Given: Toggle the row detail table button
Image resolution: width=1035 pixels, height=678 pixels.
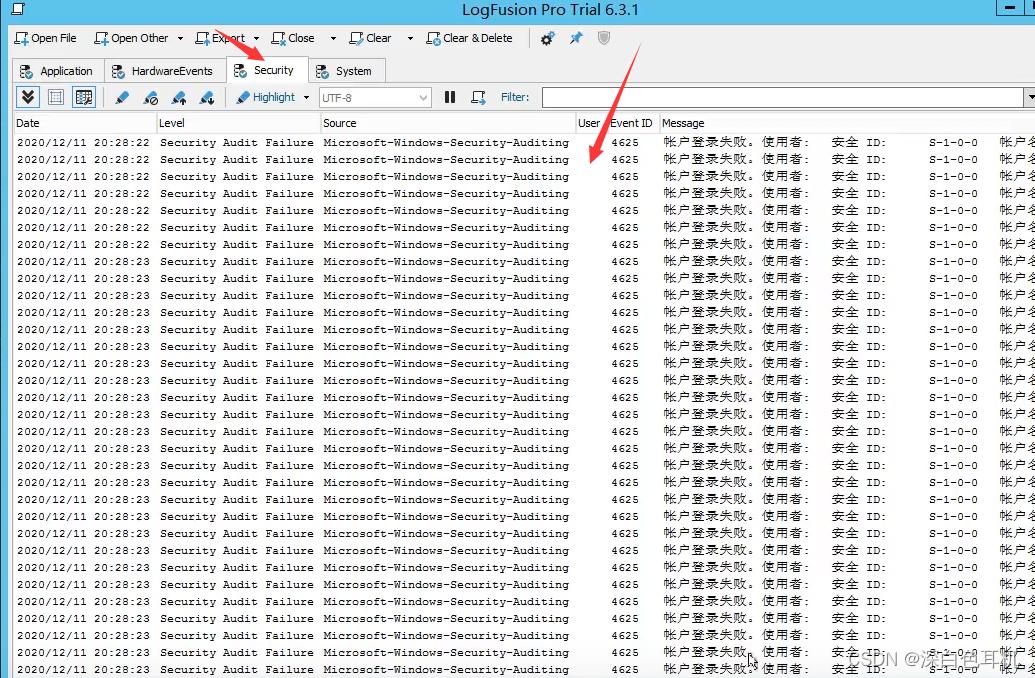Looking at the screenshot, I should pyautogui.click(x=84, y=97).
